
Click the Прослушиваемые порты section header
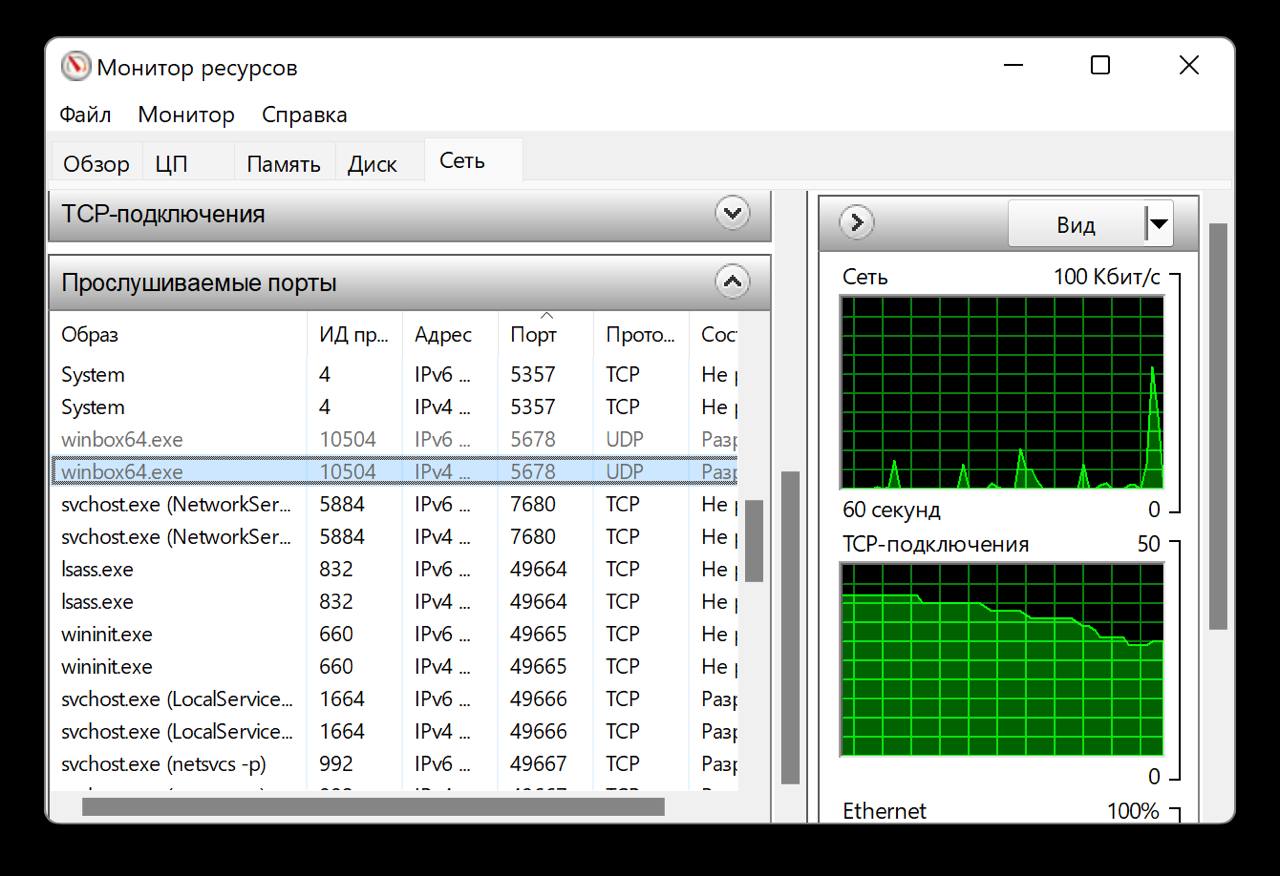click(x=410, y=283)
